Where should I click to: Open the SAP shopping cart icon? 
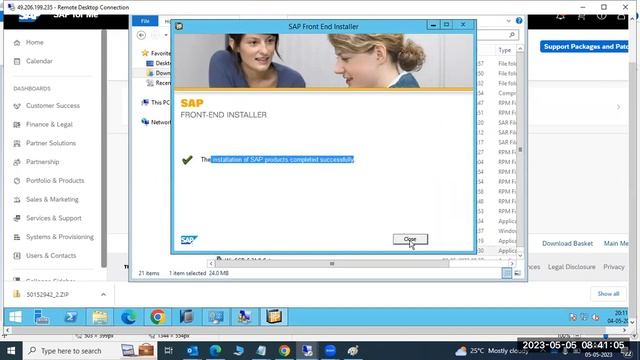point(581,17)
